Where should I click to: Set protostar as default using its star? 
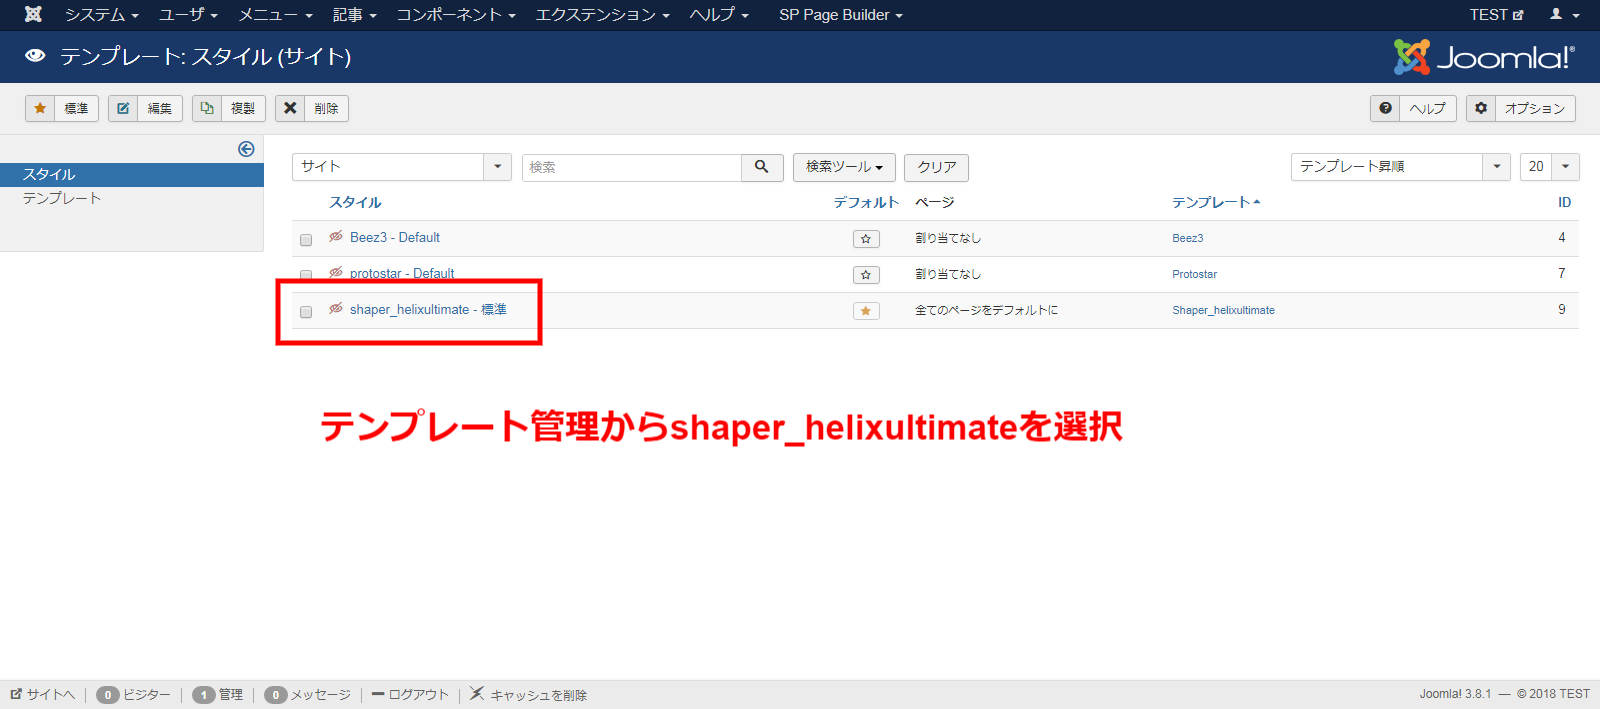(866, 275)
